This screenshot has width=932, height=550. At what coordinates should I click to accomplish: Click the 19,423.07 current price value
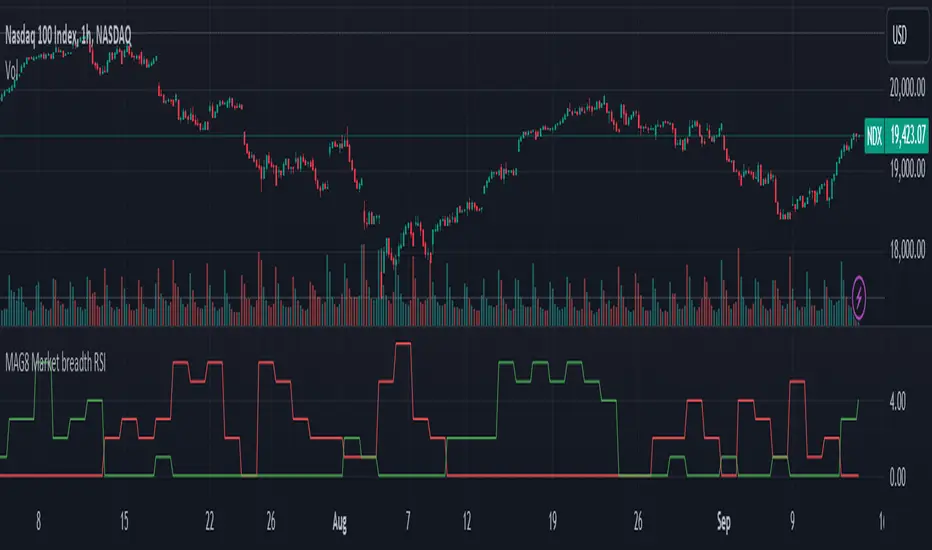click(908, 136)
